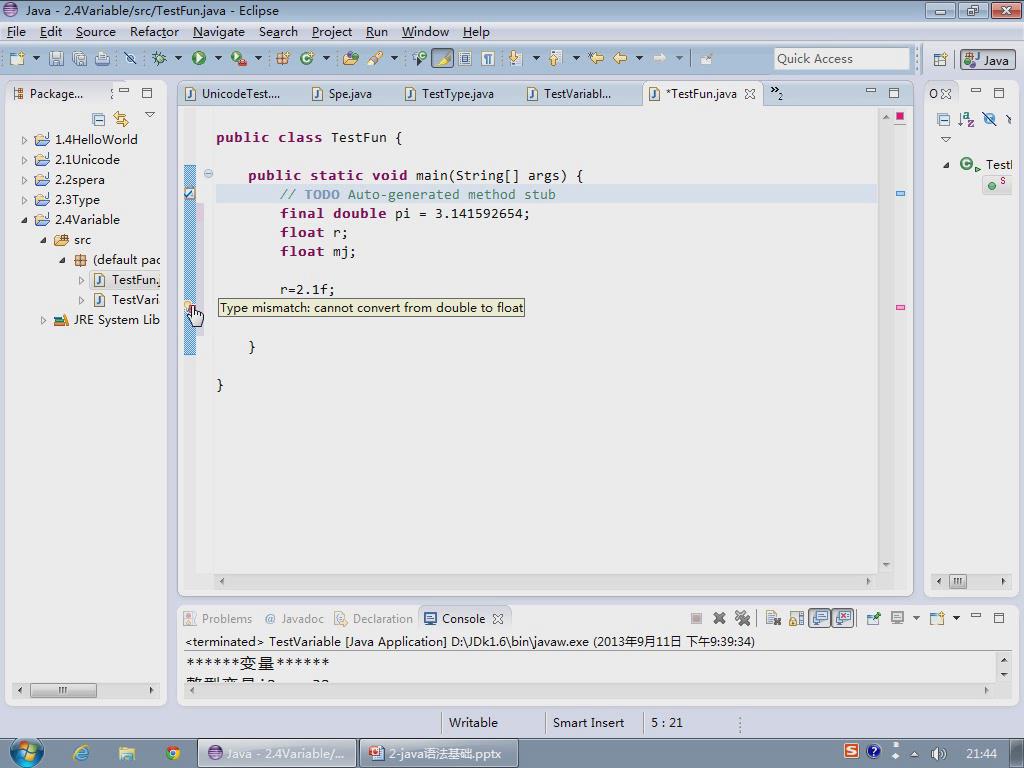Click the Next Annotation toolbar icon
Viewport: 1024px width, 768px height.
[515, 59]
